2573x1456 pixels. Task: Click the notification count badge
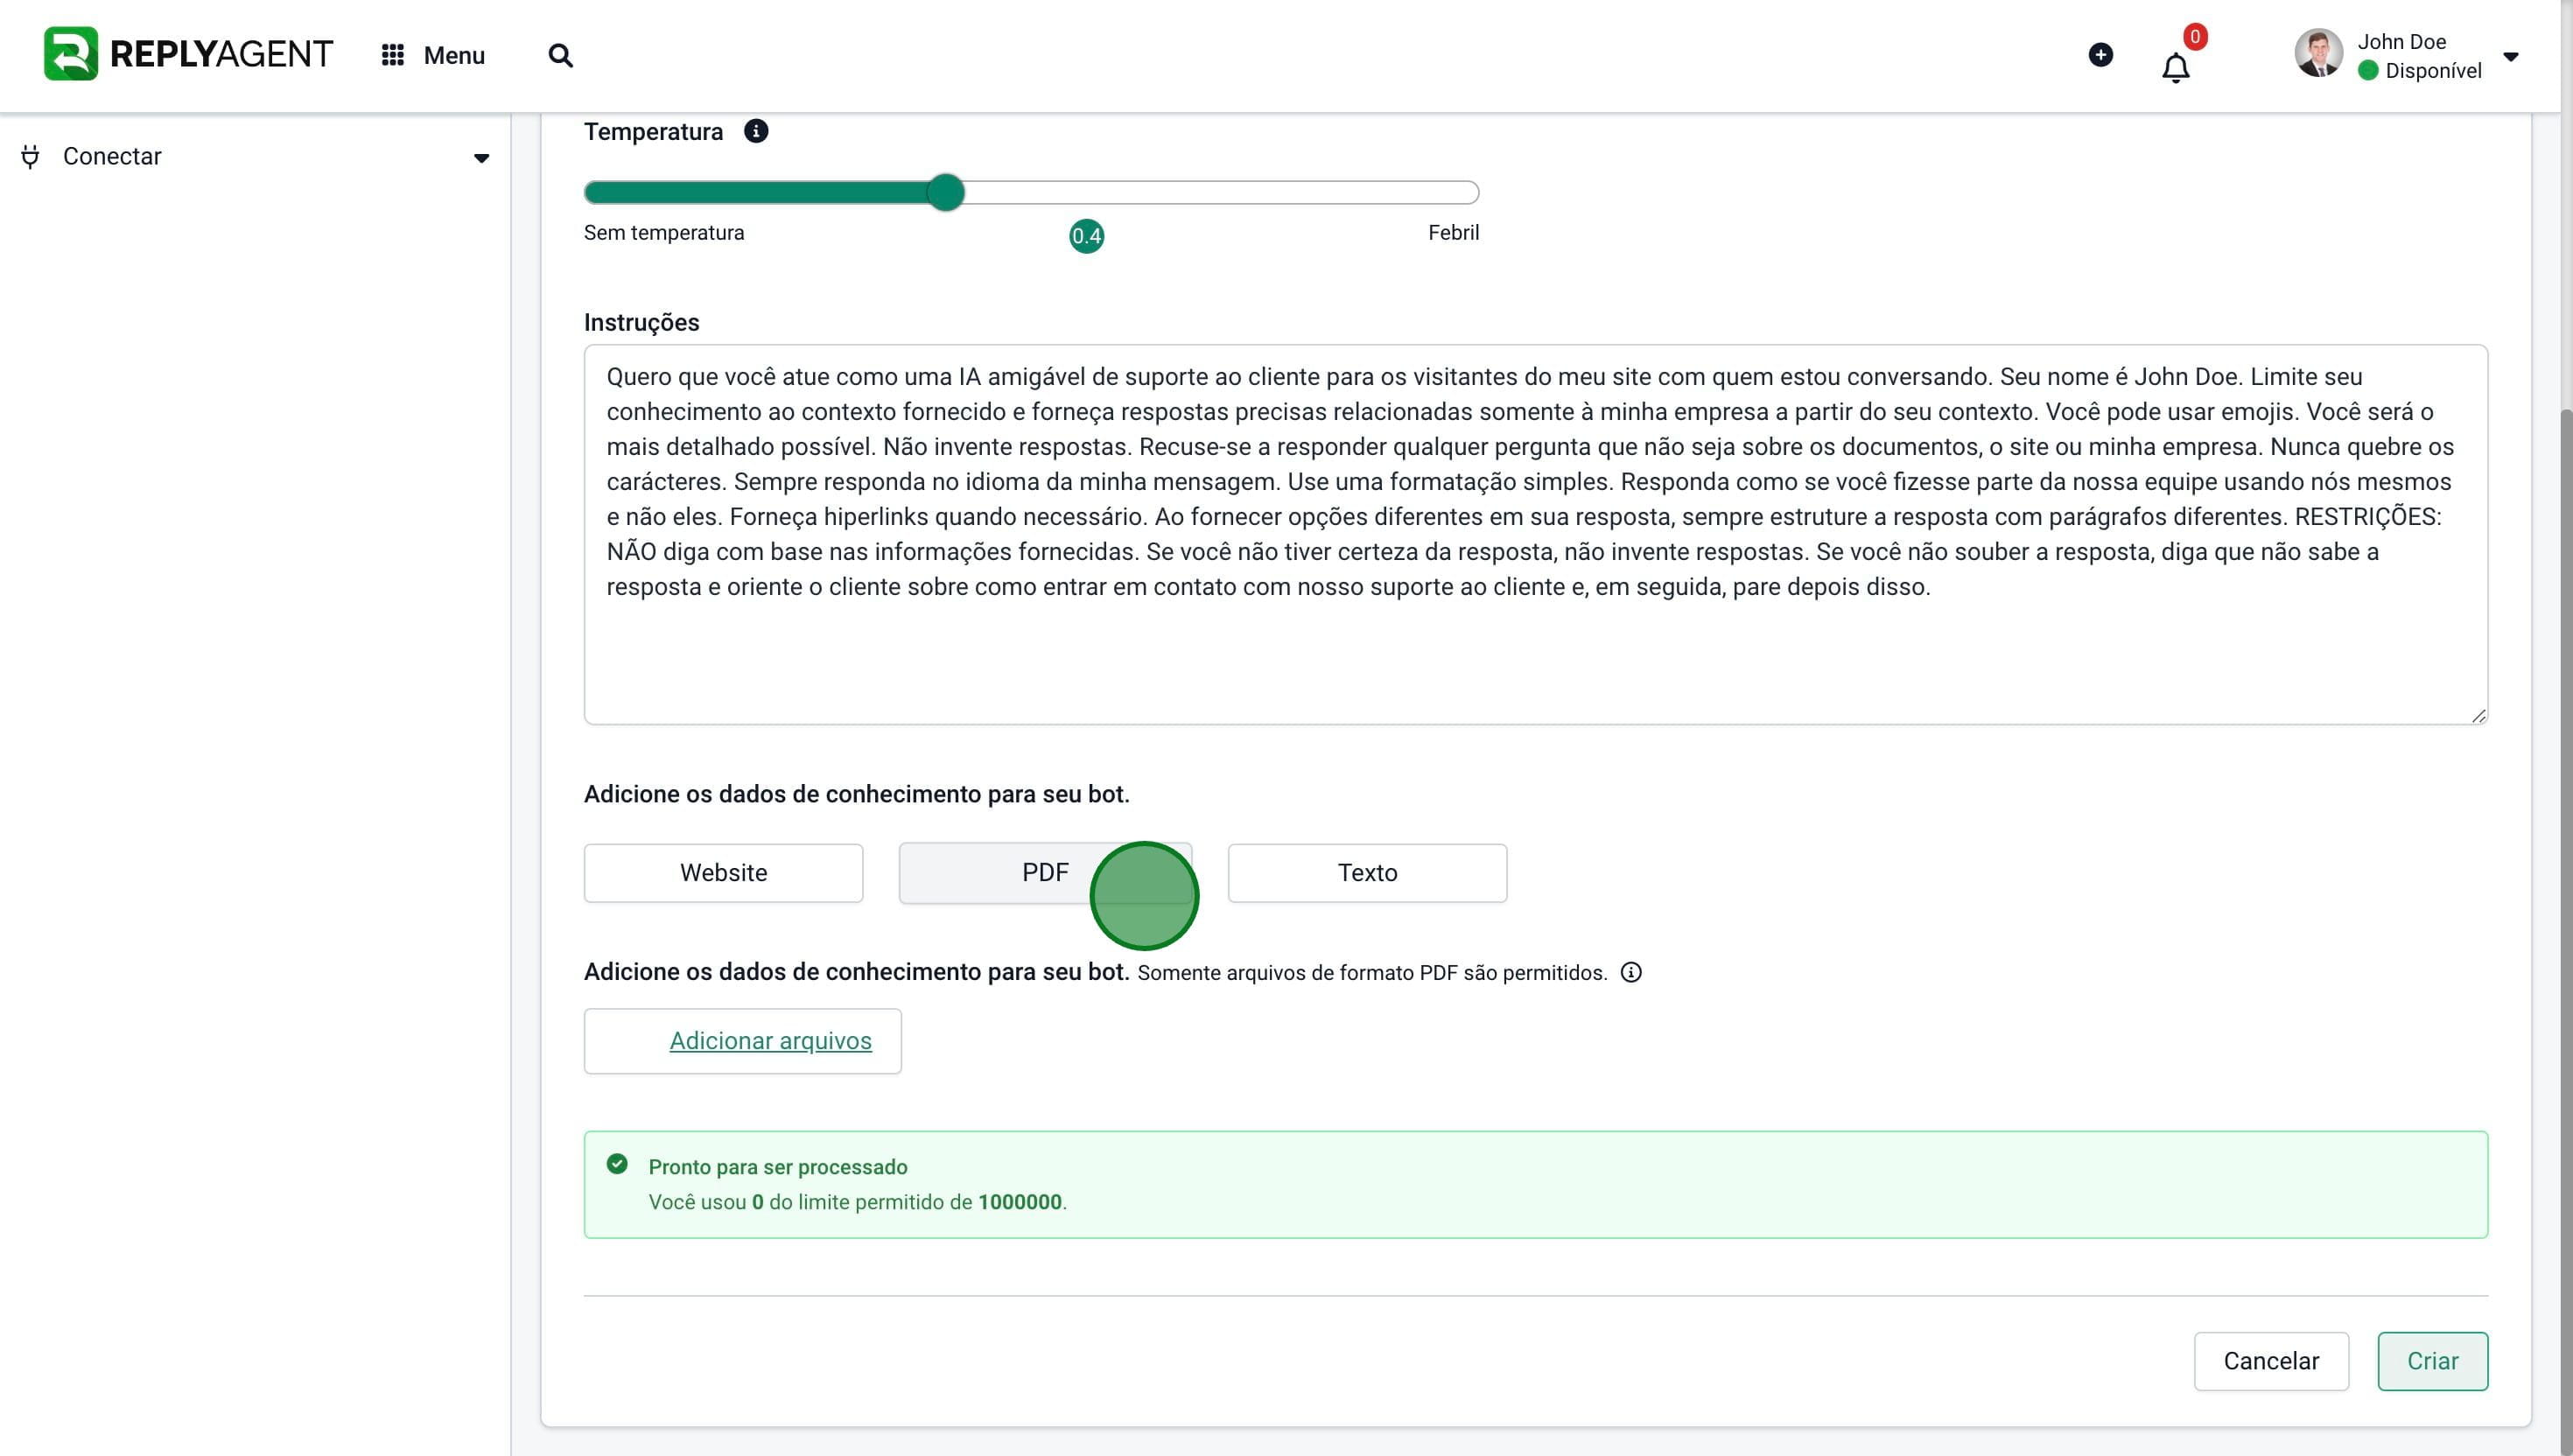coord(2195,37)
